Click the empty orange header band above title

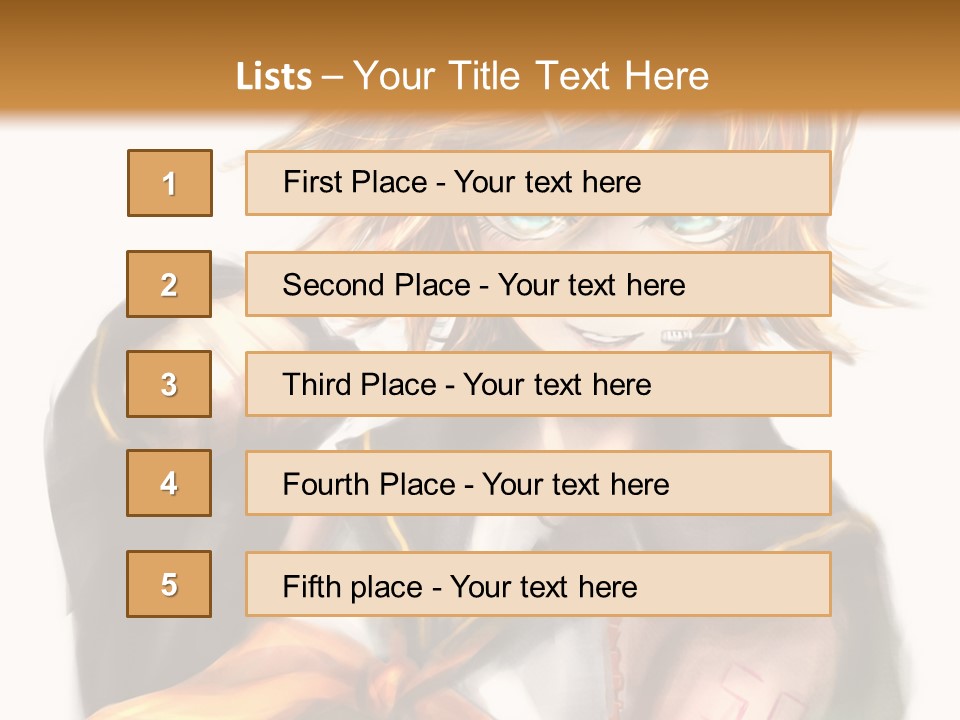[x=480, y=25]
